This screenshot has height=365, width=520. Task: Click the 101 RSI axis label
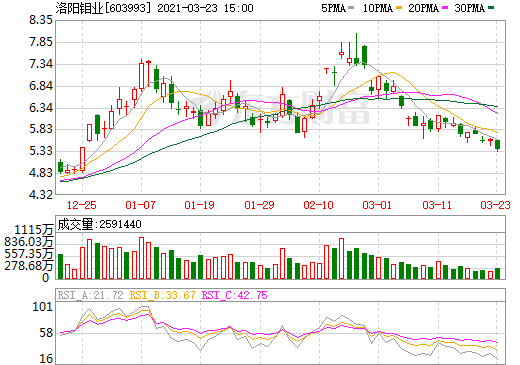(x=43, y=307)
